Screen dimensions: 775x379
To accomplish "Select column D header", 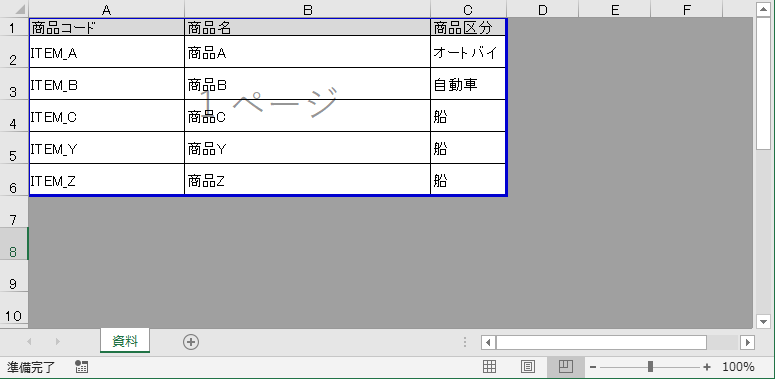I will 543,9.
